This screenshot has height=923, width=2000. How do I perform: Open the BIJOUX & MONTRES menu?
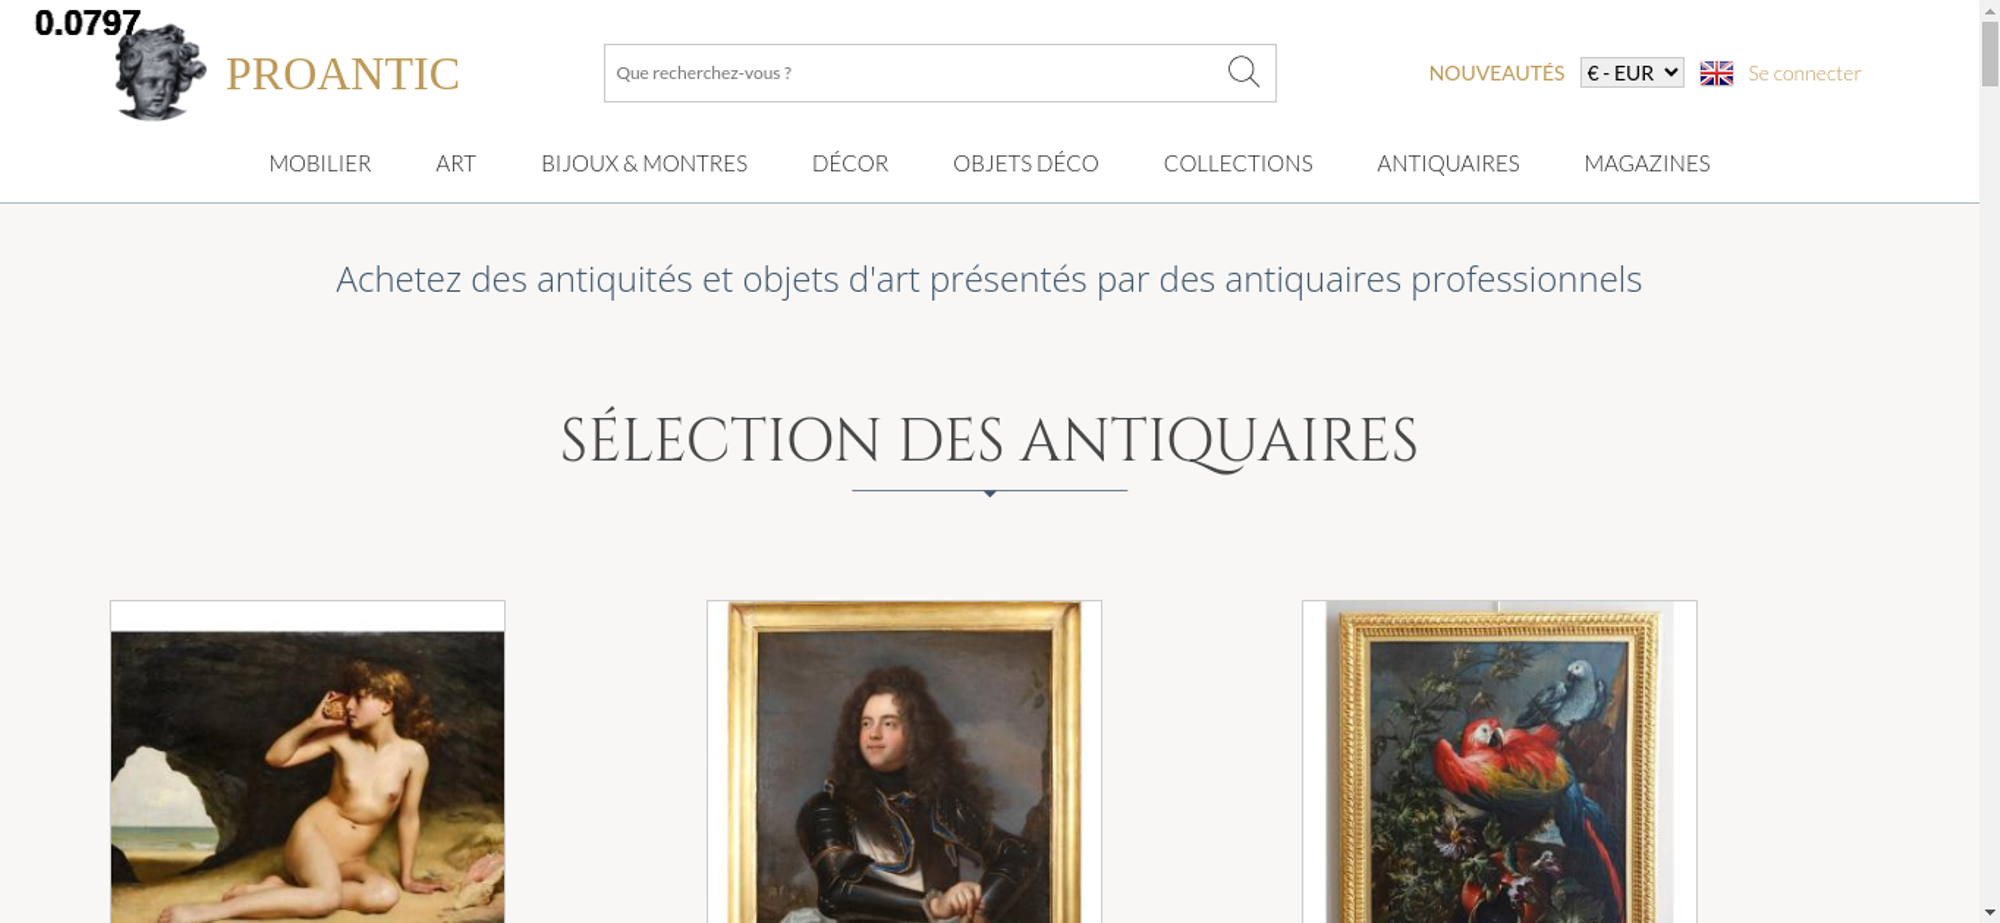pos(644,163)
